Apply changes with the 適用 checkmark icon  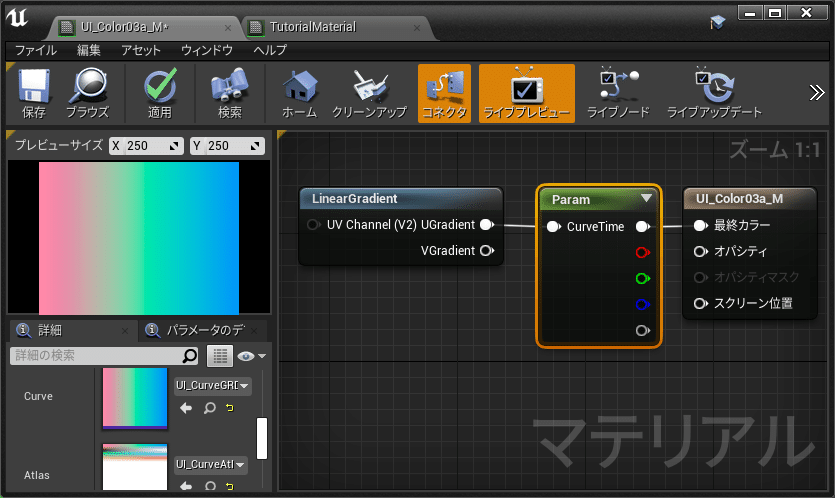click(160, 93)
